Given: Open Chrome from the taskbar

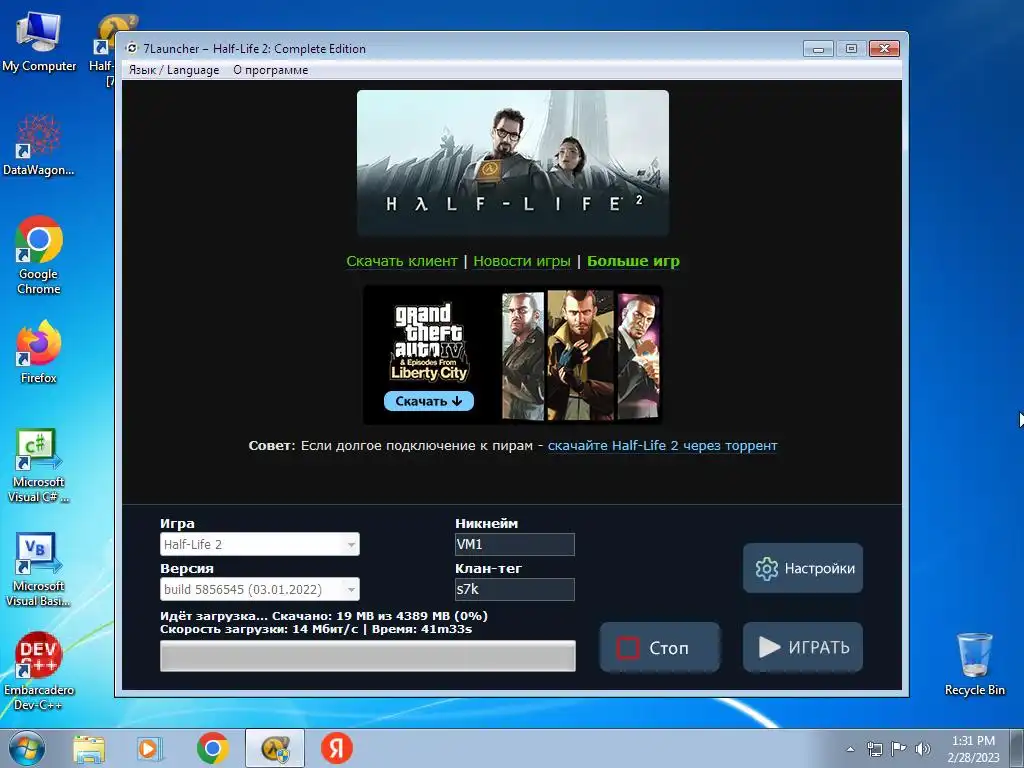Looking at the screenshot, I should [212, 748].
